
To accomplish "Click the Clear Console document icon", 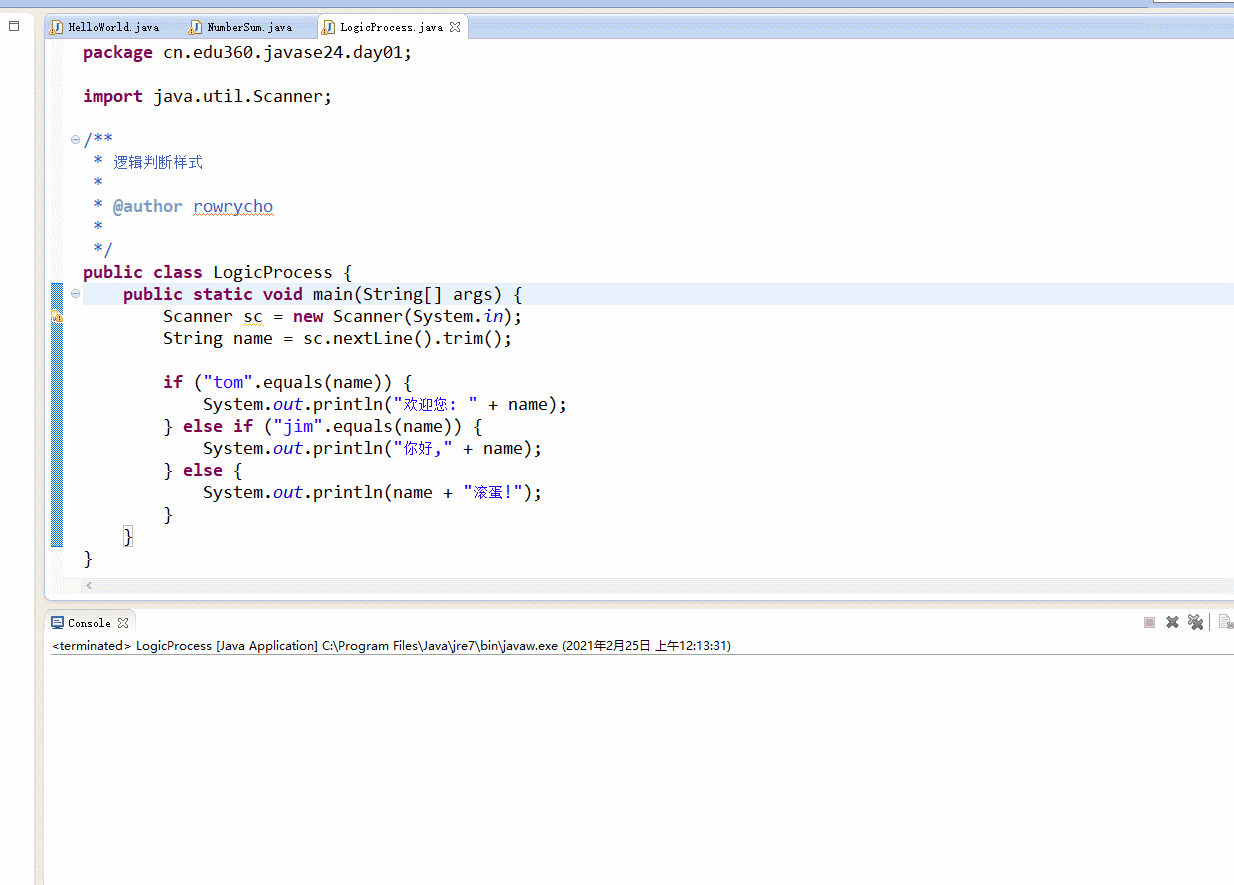I will pos(1225,622).
